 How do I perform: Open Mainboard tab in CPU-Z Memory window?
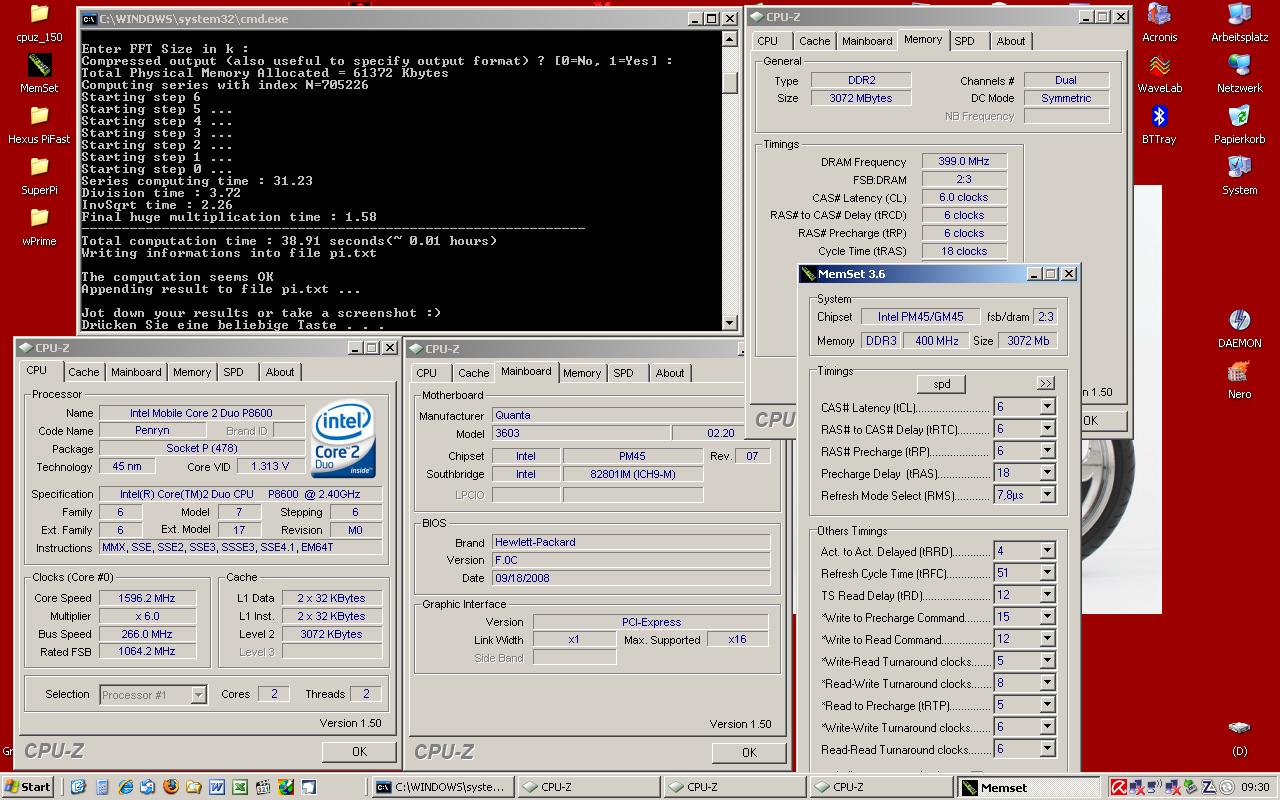point(867,41)
